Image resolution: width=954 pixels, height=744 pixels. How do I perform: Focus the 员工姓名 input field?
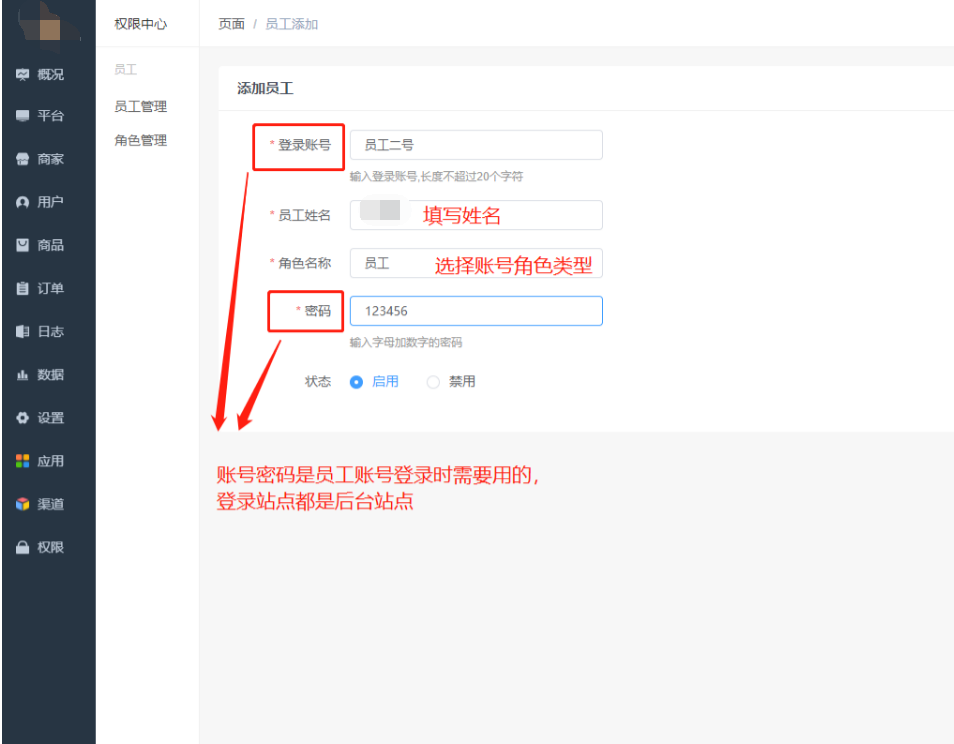pyautogui.click(x=476, y=215)
